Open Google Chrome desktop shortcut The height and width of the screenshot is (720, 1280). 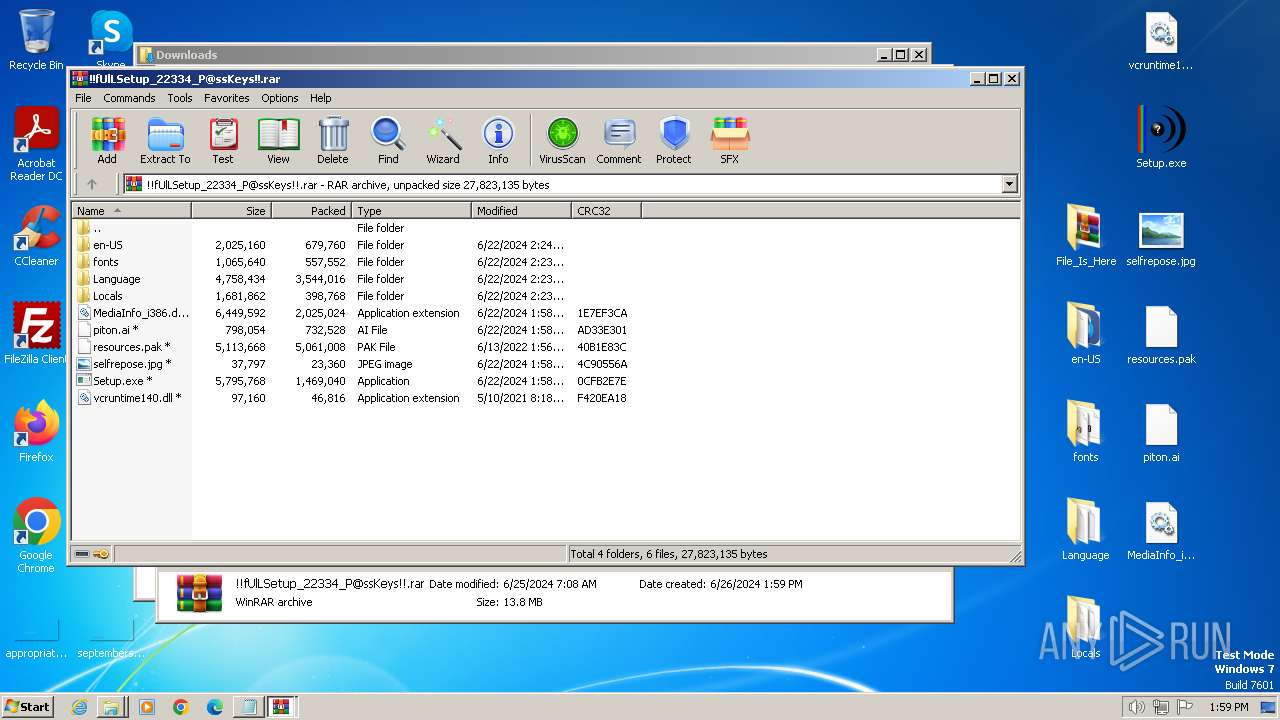pos(36,536)
